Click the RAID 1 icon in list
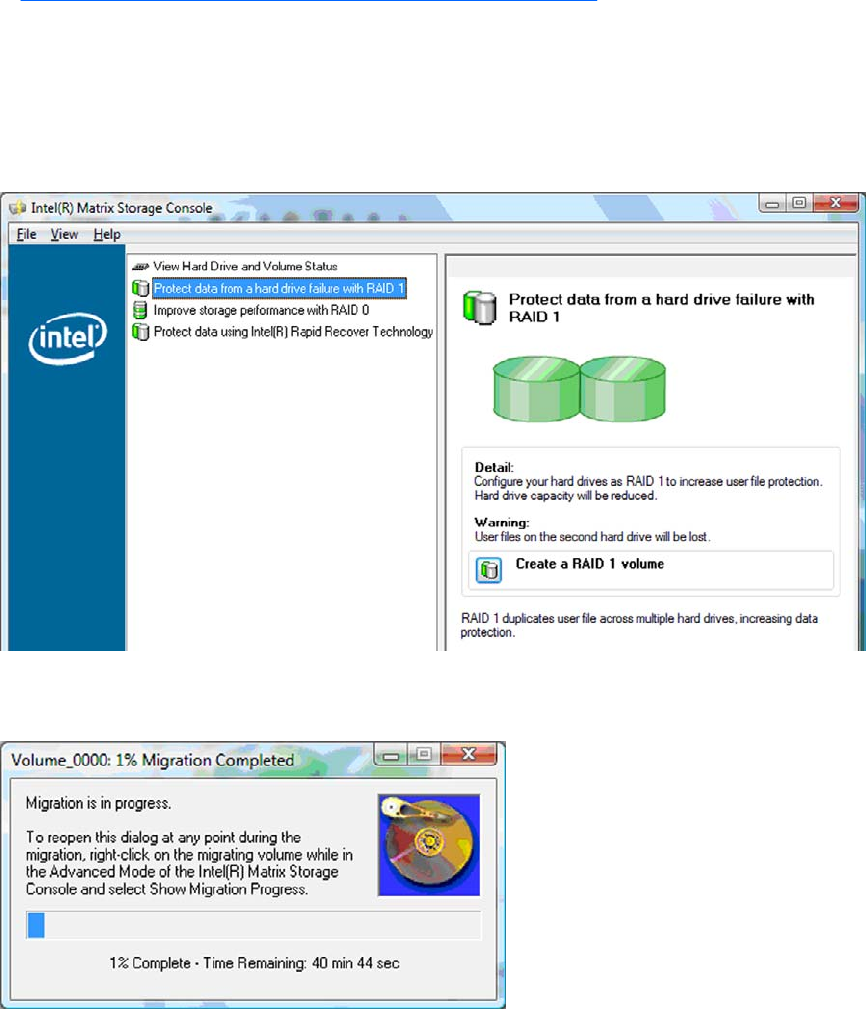Image resolution: width=866 pixels, height=1009 pixels. (140, 288)
